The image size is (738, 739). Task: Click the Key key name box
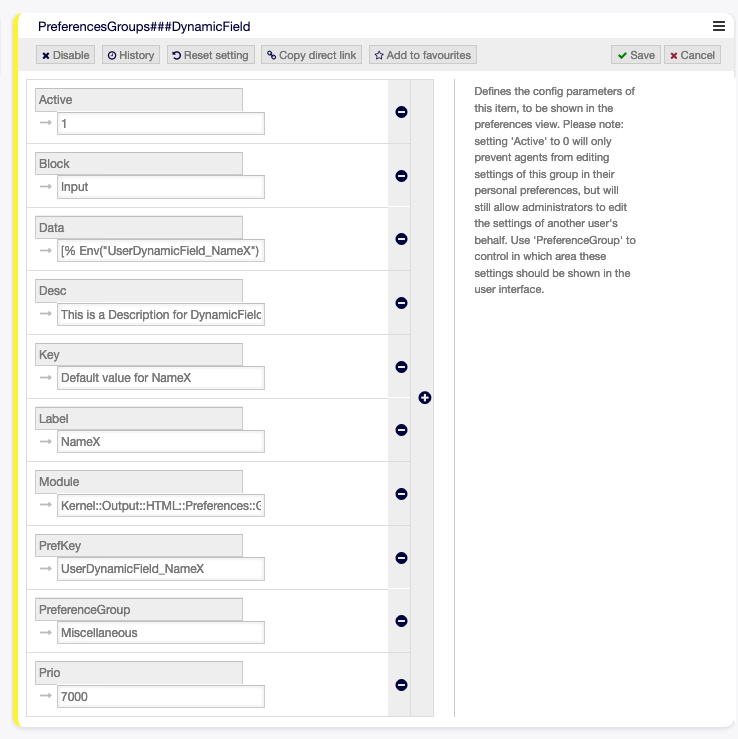coord(139,354)
